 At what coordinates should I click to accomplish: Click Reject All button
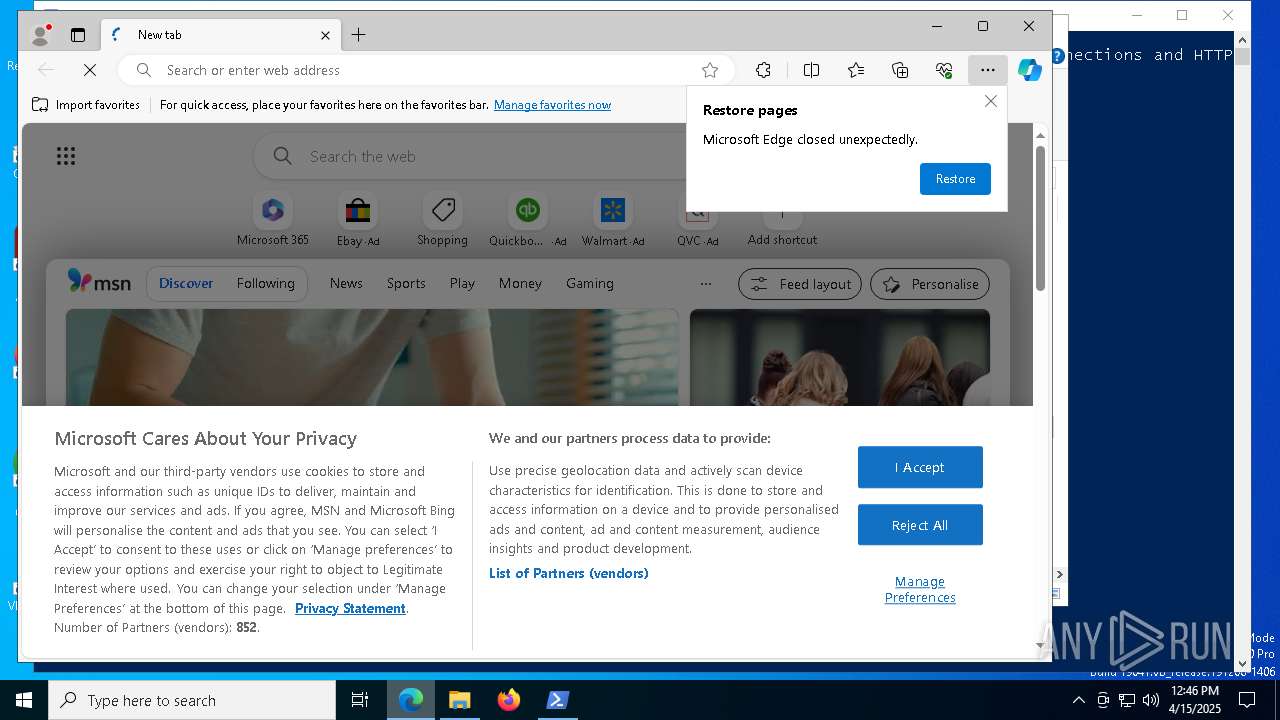point(920,525)
